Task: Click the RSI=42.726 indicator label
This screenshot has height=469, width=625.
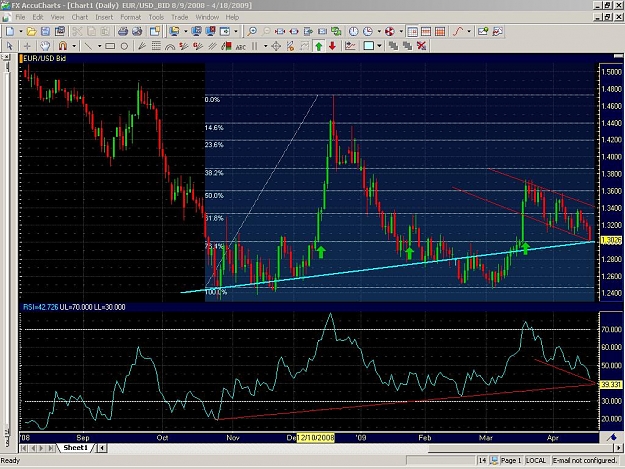Action: 41,307
